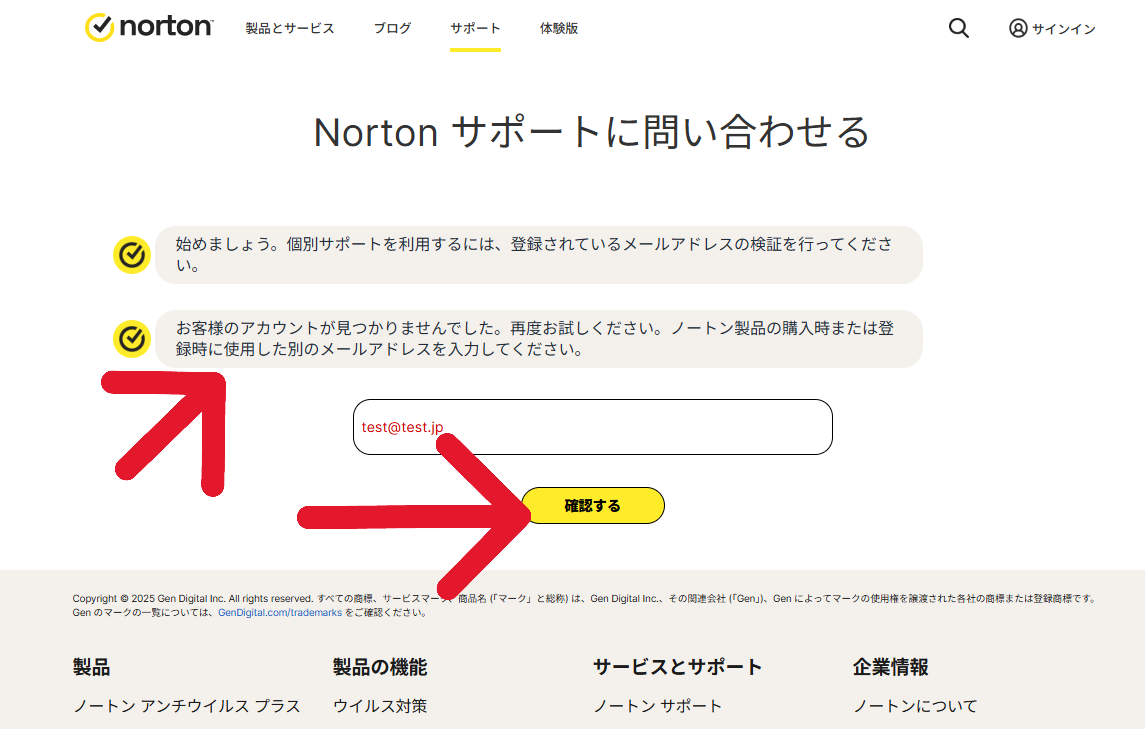Click the サービスとサポート footer heading
The width and height of the screenshot is (1145, 729).
click(x=678, y=667)
